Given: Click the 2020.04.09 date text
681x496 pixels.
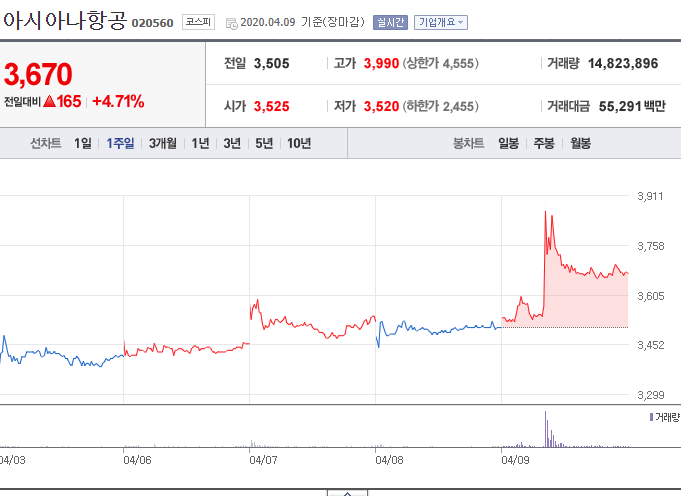Looking at the screenshot, I should tap(268, 23).
